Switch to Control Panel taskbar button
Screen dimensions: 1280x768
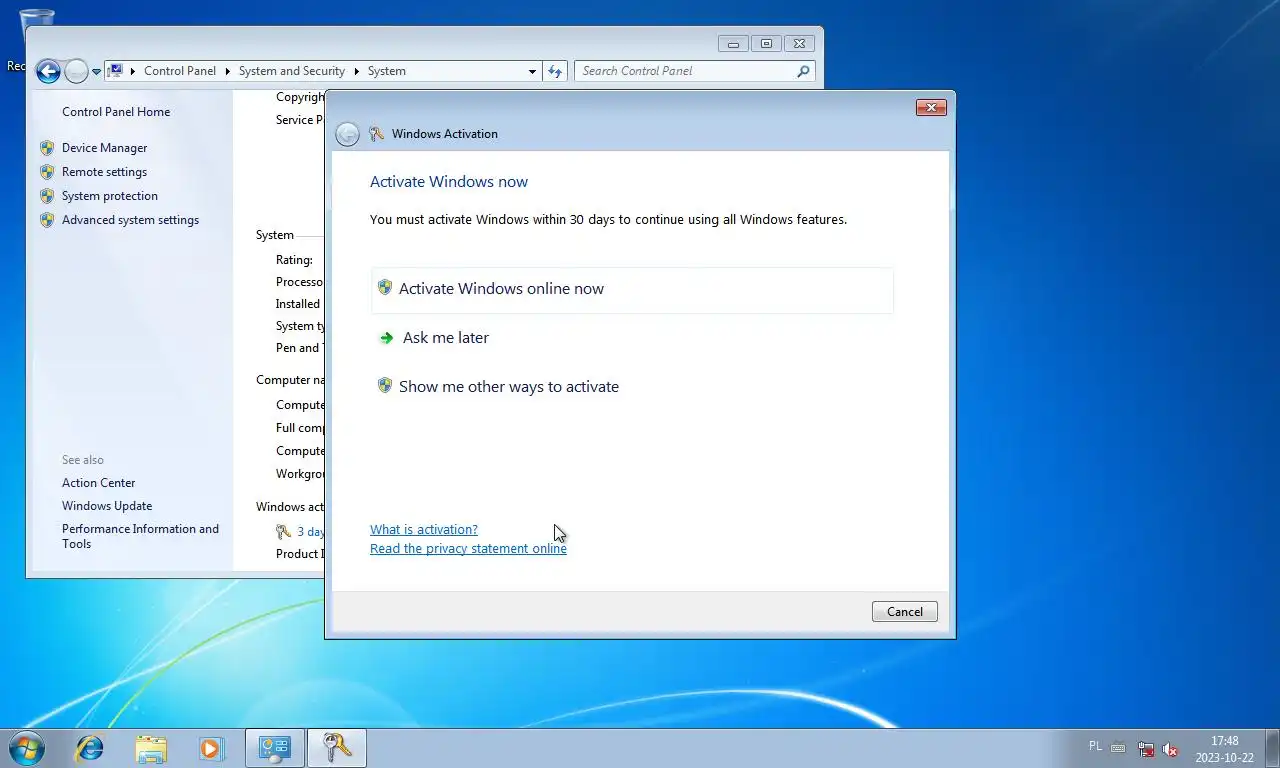275,748
